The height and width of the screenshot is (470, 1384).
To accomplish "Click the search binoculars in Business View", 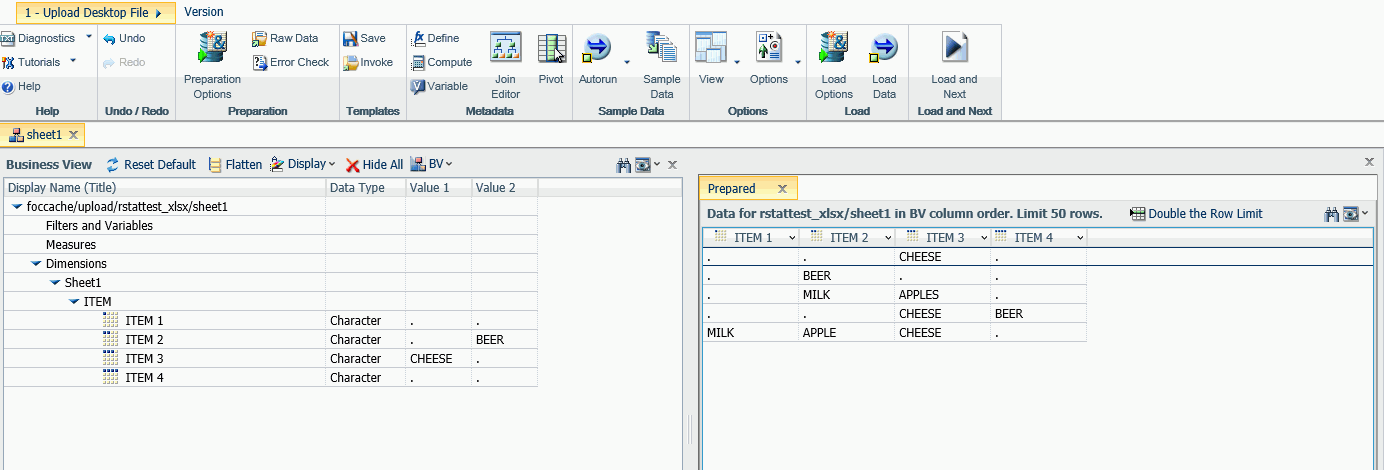I will coord(624,165).
